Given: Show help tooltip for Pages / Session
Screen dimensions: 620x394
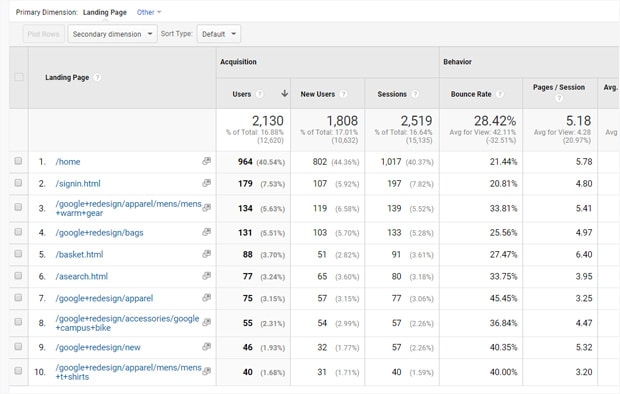Looking at the screenshot, I should pos(559,98).
